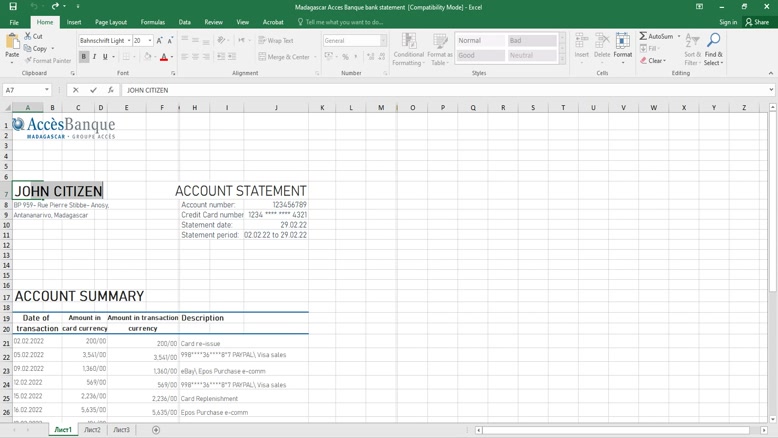This screenshot has width=778, height=438.
Task: Click the Find & Select magnifier icon
Action: [713, 41]
